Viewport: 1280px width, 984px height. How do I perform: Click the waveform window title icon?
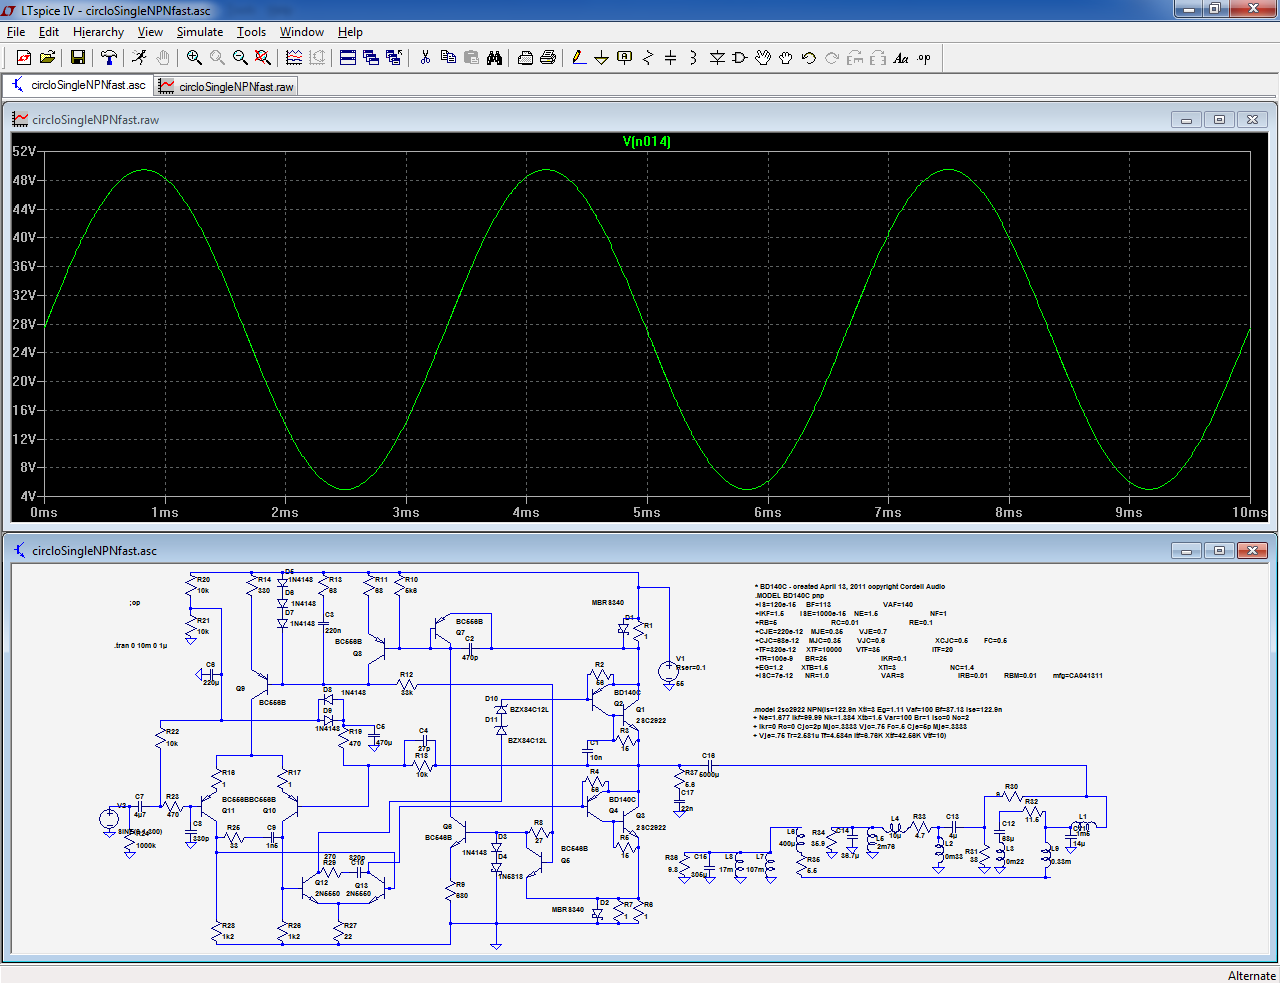pyautogui.click(x=20, y=119)
